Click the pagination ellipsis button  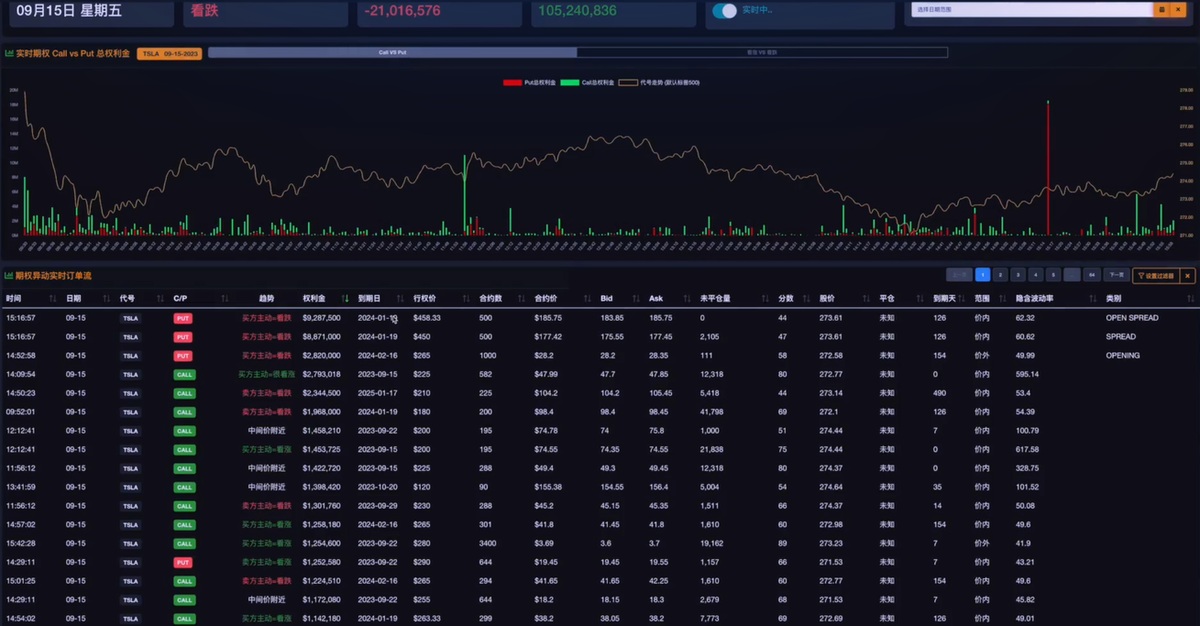(1072, 275)
